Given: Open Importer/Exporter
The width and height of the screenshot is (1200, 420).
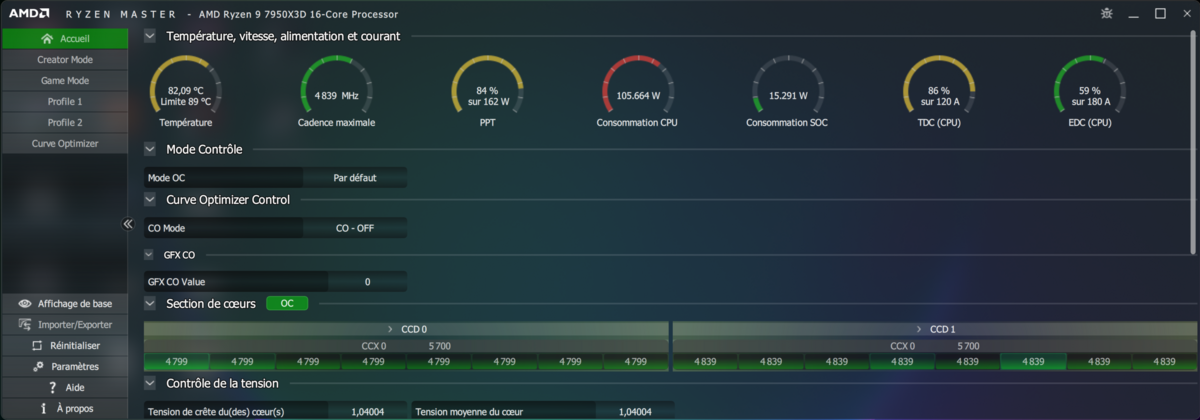Looking at the screenshot, I should click(x=65, y=324).
